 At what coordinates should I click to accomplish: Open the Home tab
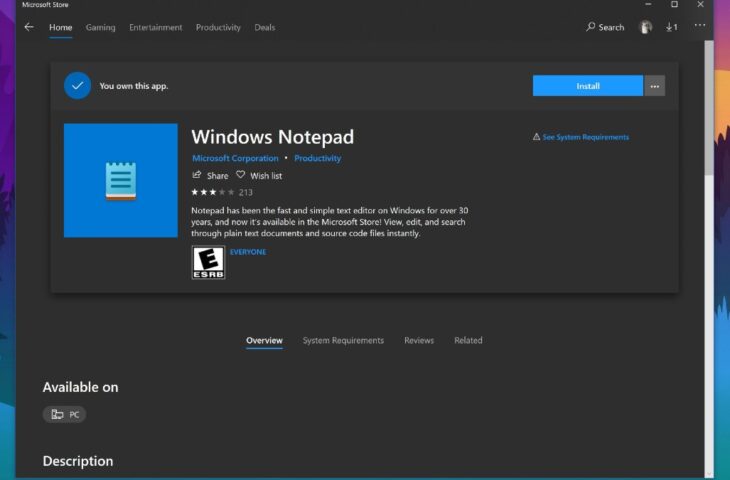coord(61,27)
